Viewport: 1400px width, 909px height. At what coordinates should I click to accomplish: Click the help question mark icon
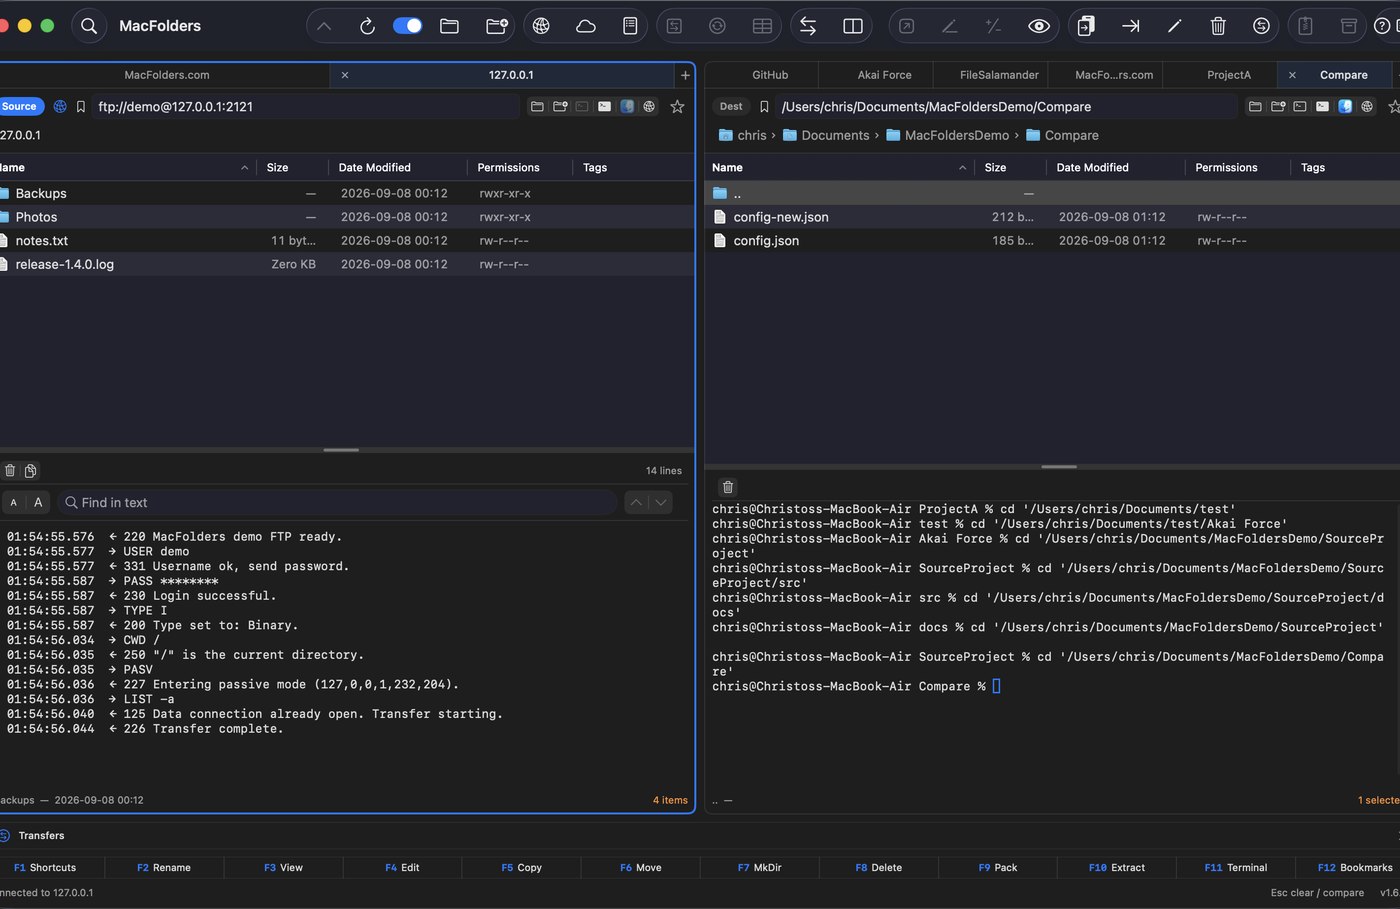[x=1382, y=26]
